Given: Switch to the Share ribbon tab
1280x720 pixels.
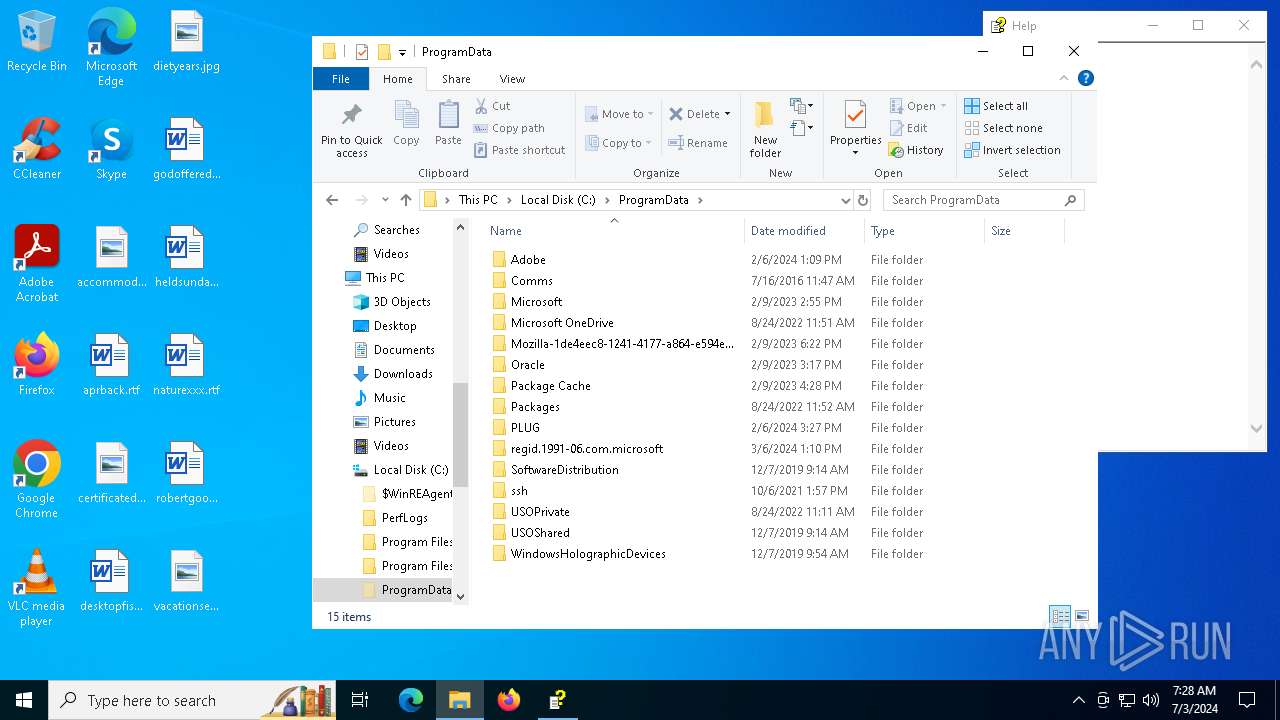Looking at the screenshot, I should pos(456,79).
